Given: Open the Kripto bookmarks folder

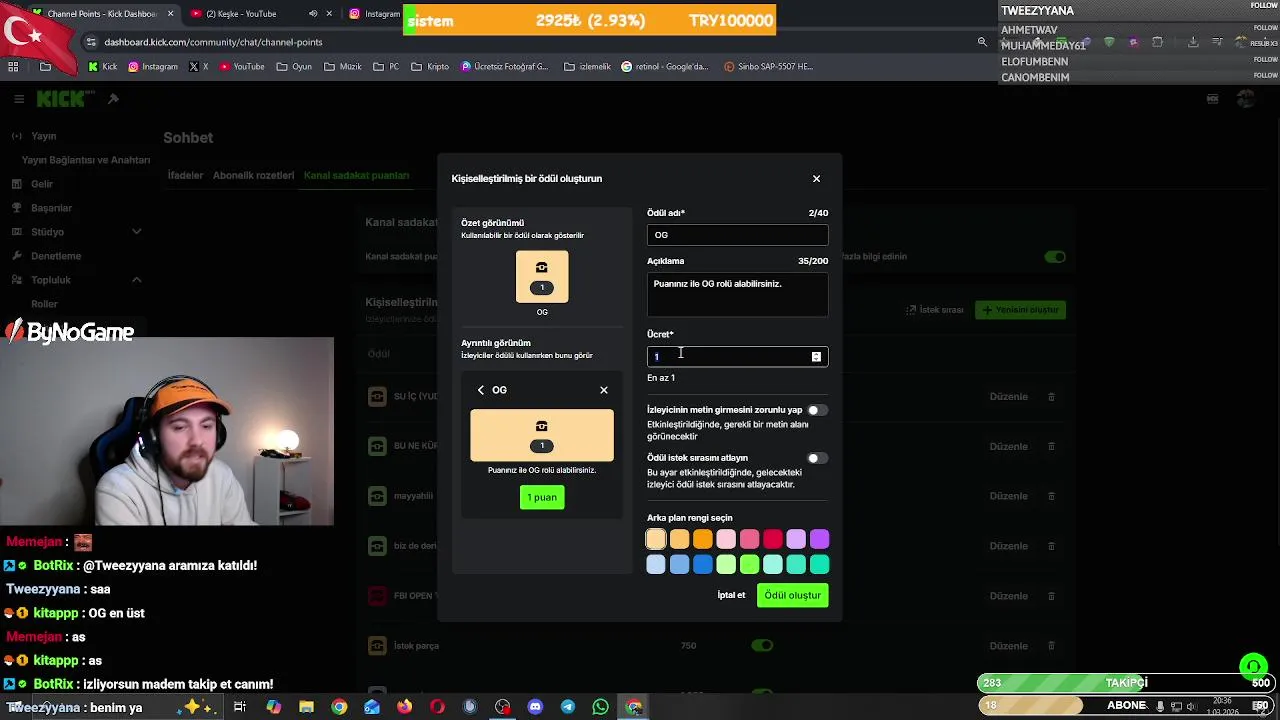Looking at the screenshot, I should pyautogui.click(x=430, y=67).
